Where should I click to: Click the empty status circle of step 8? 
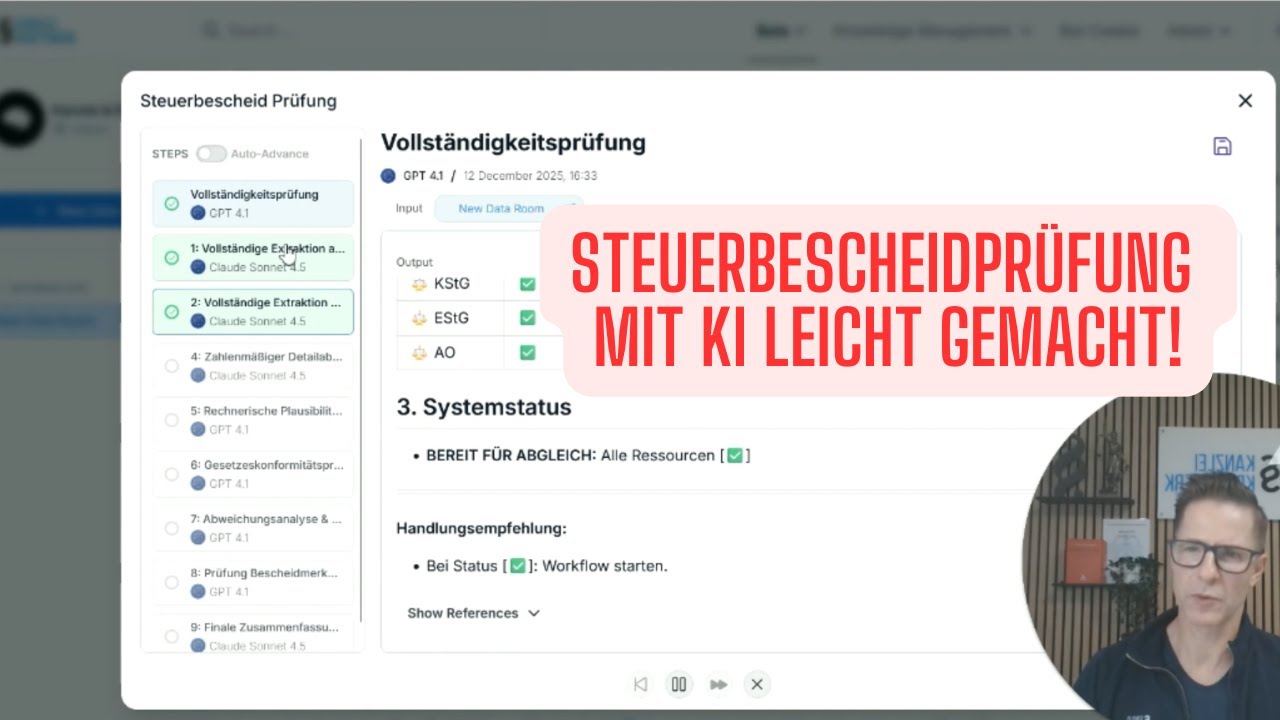pos(171,582)
